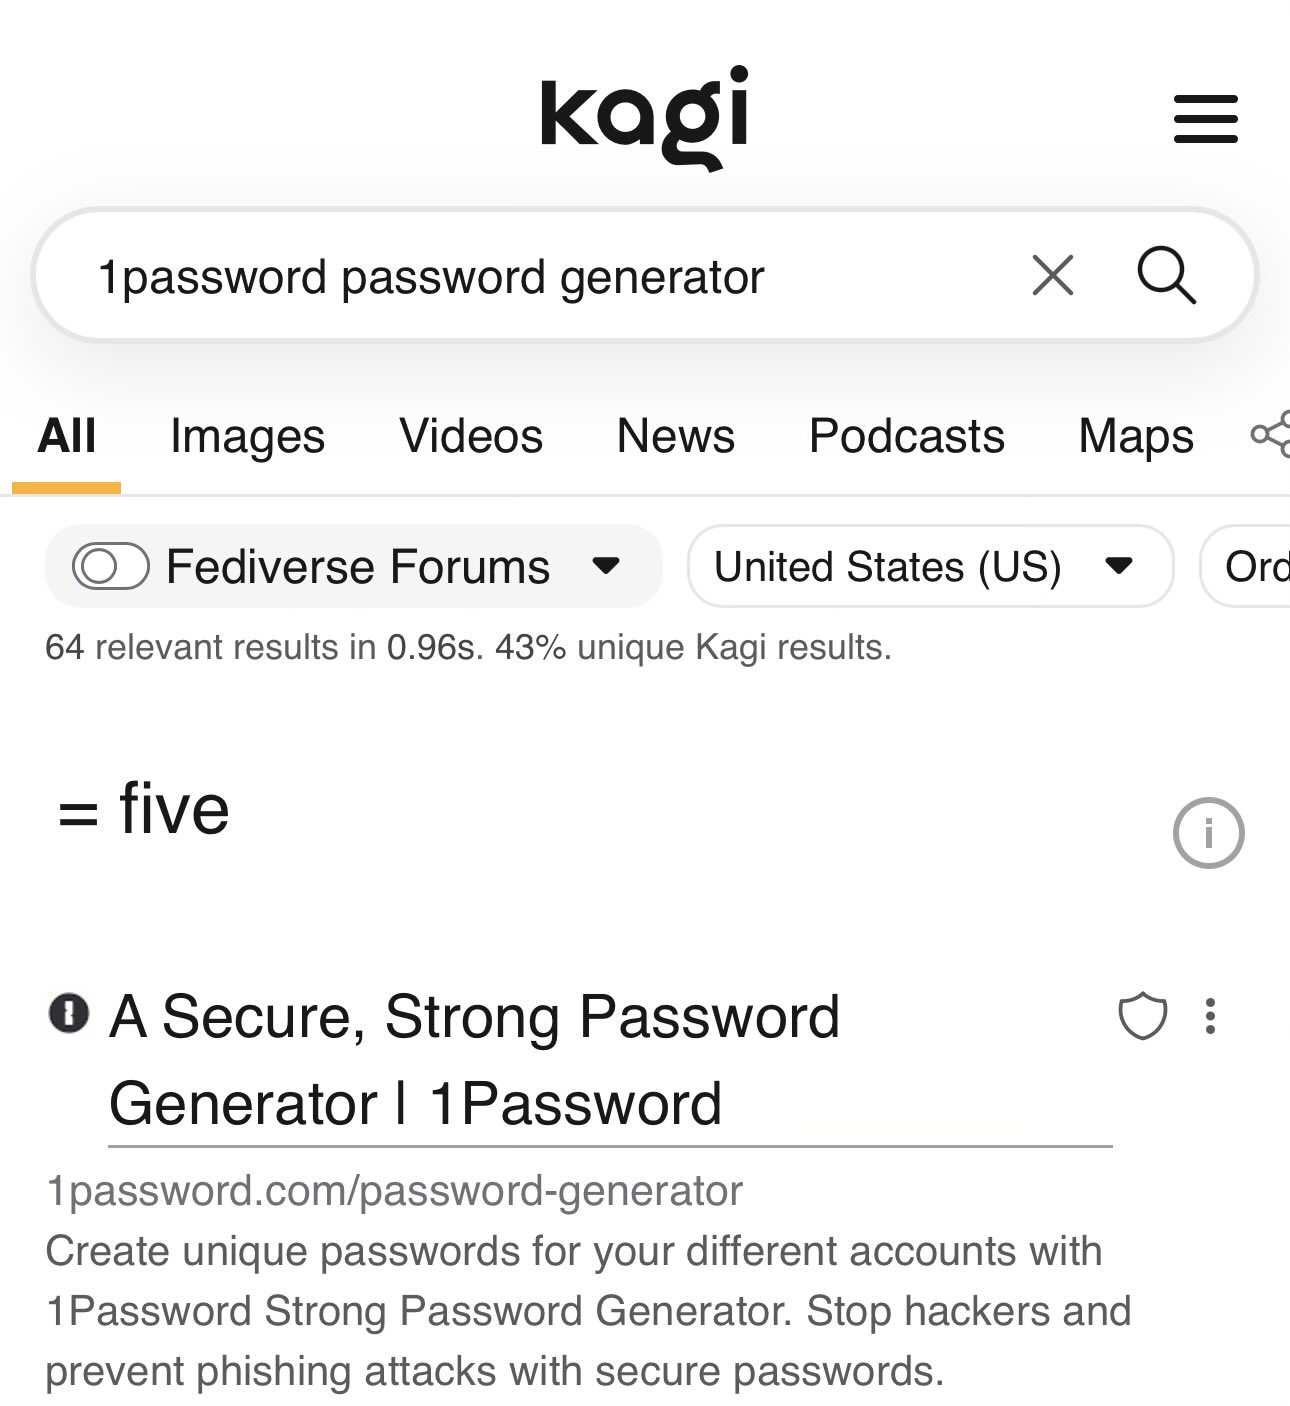Viewport: 1290px width, 1406px height.
Task: Open the 1Password Strong Password Generator result
Action: [475, 1016]
